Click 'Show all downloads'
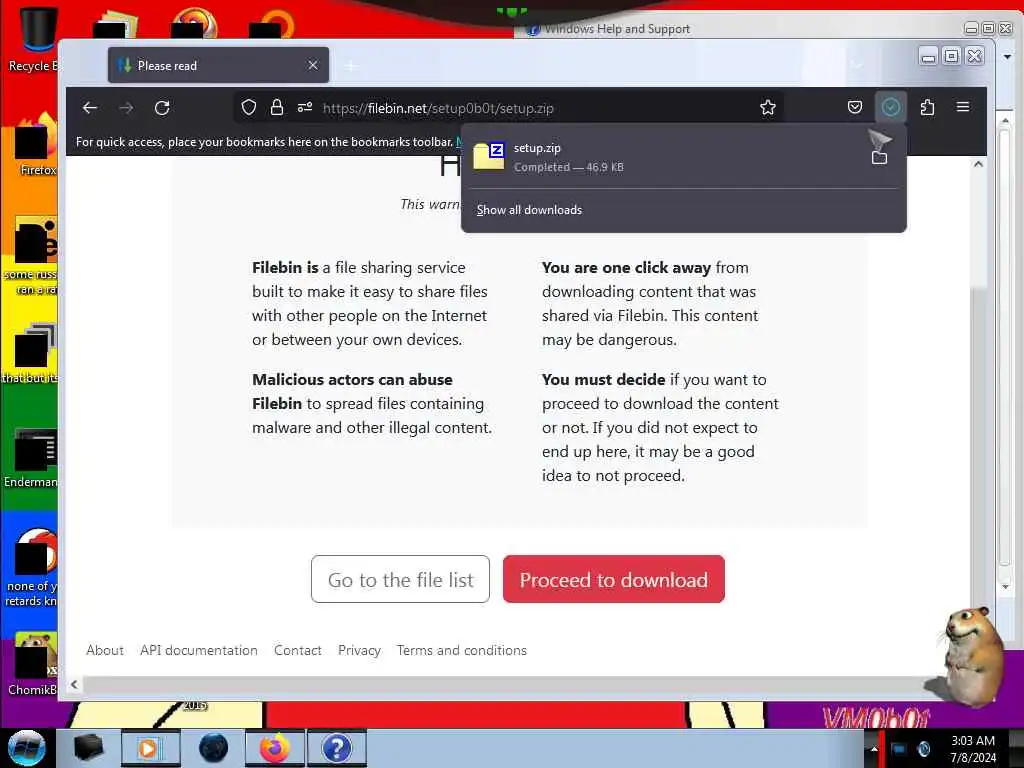The height and width of the screenshot is (768, 1024). coord(529,210)
